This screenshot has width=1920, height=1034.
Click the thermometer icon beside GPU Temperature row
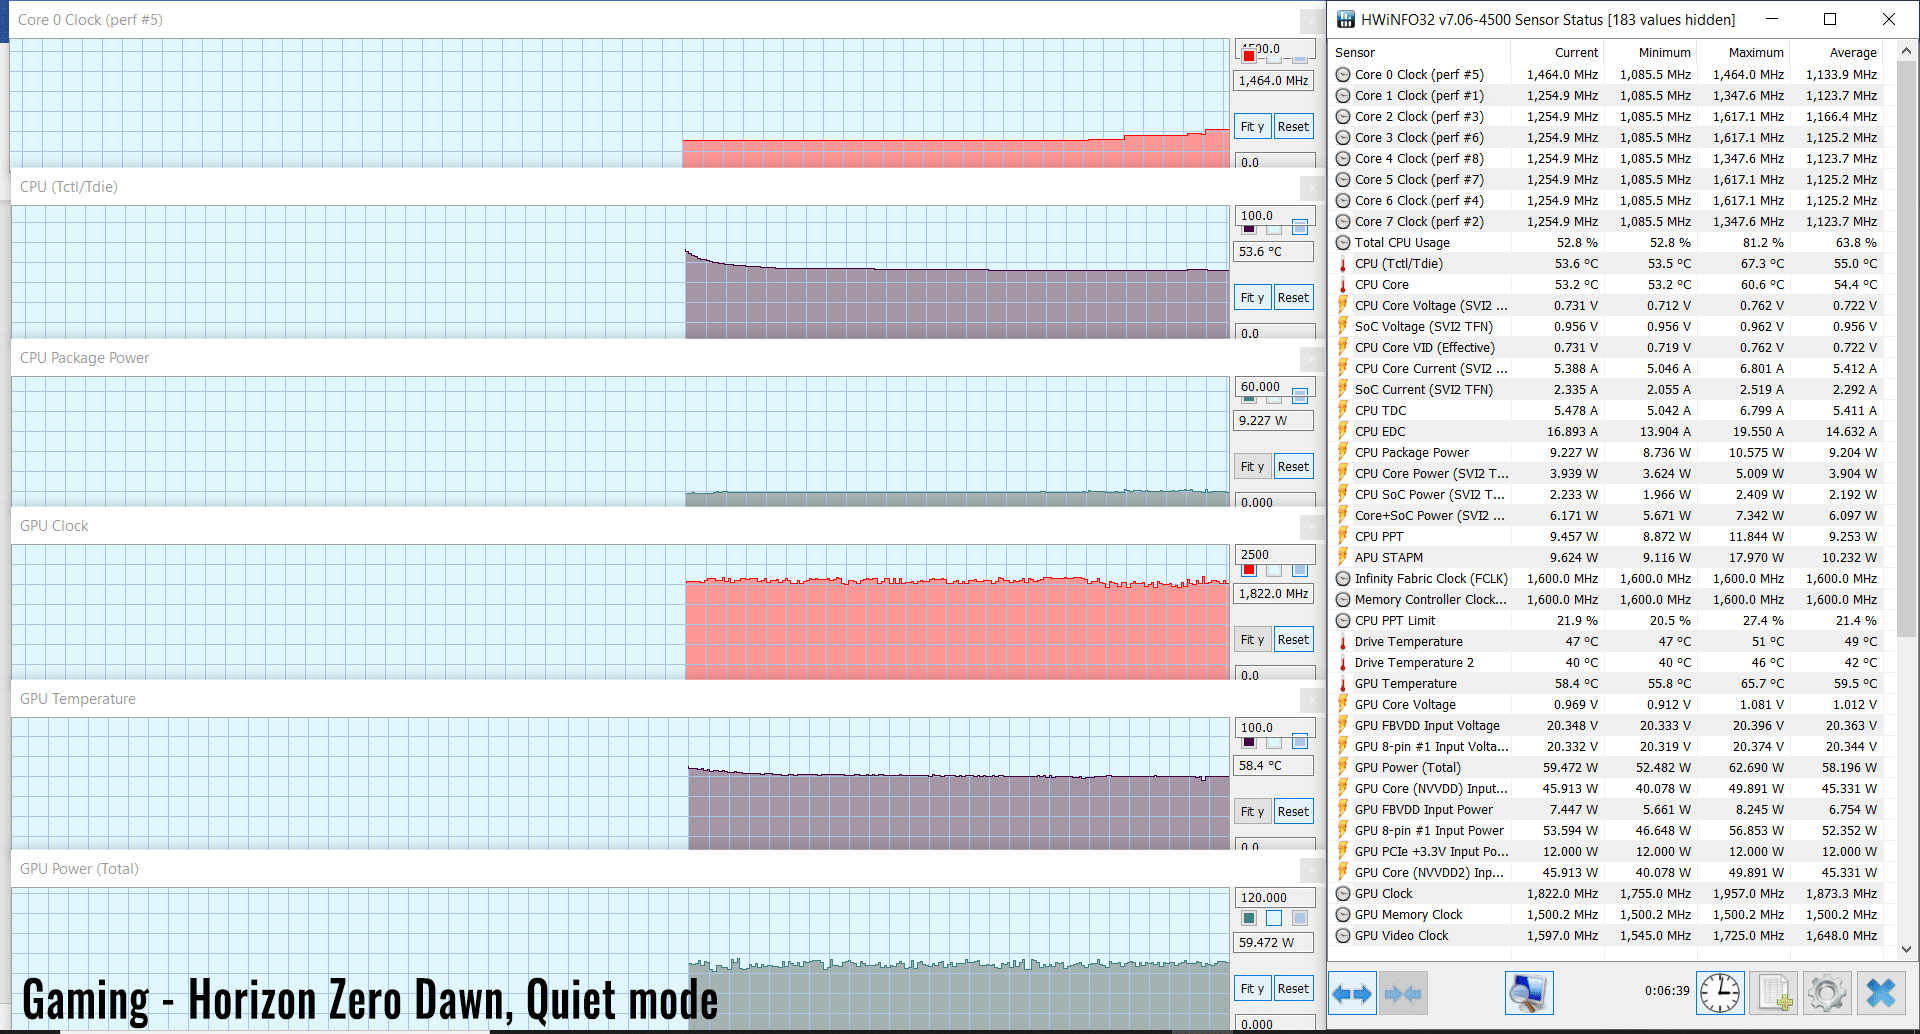click(1343, 684)
